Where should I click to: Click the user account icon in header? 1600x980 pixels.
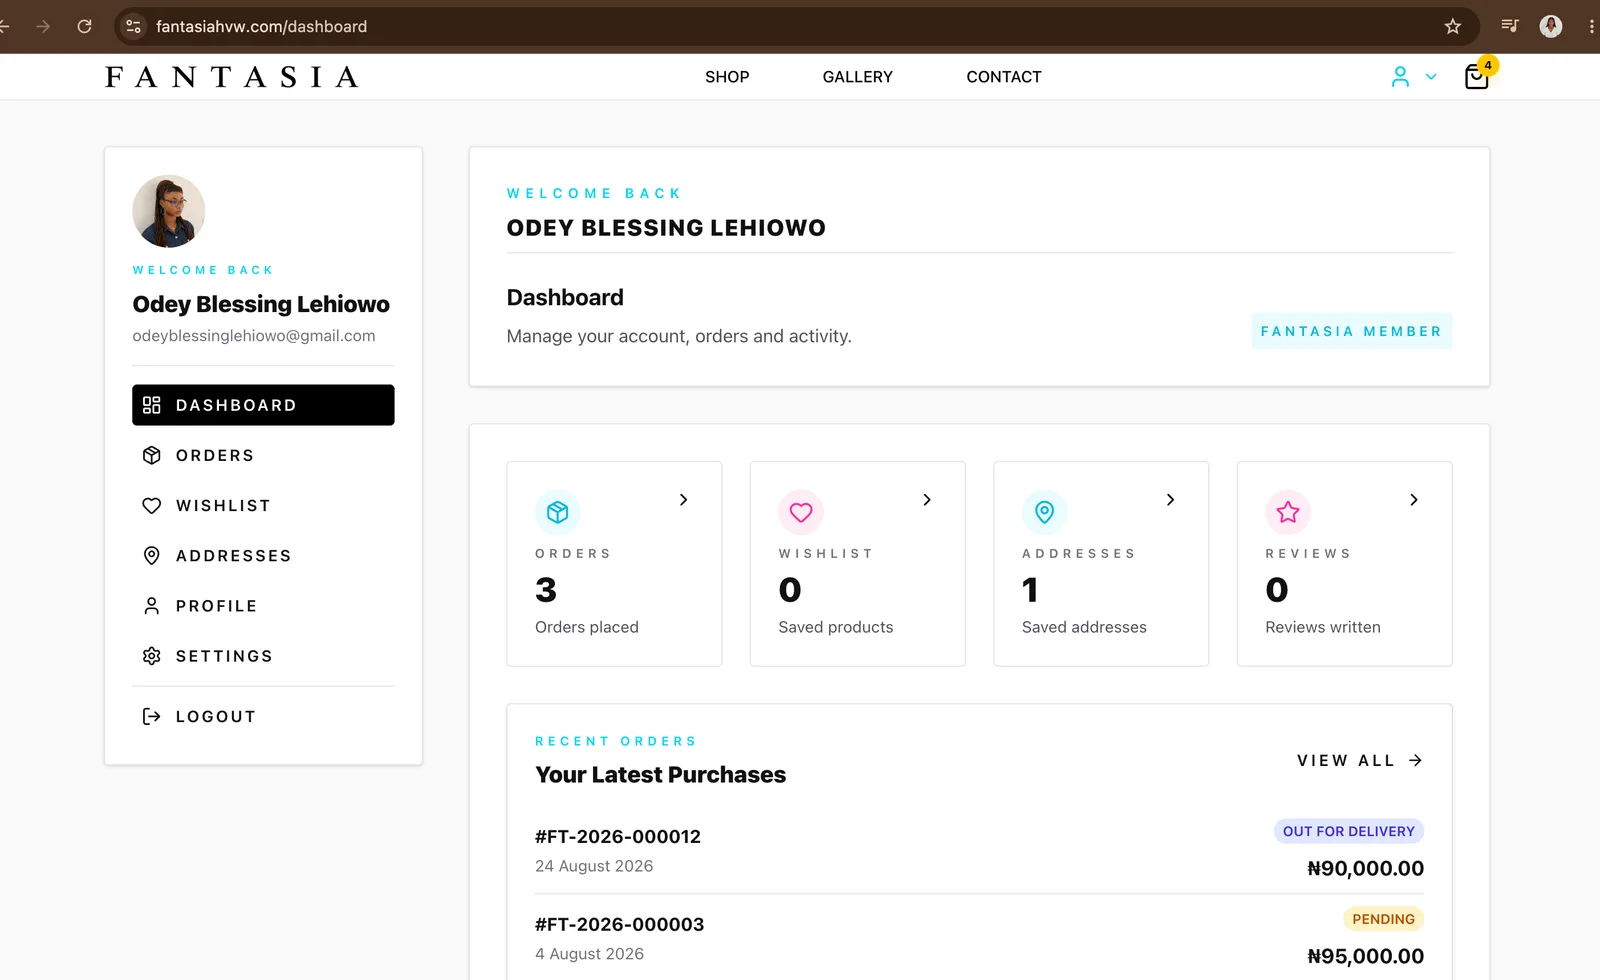[x=1400, y=77]
